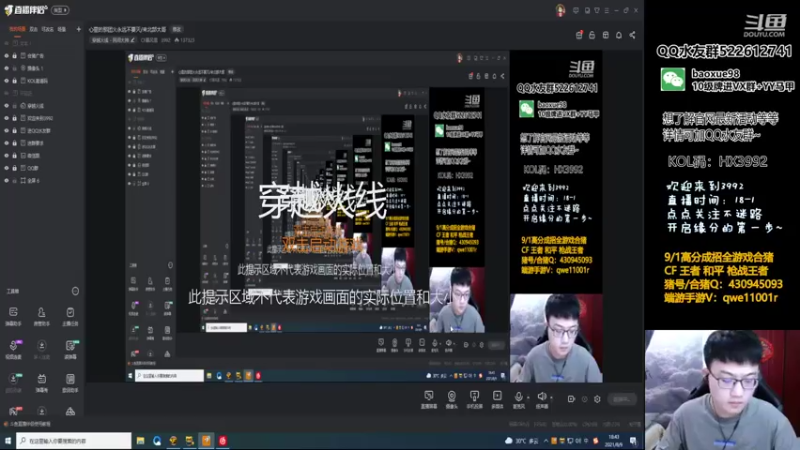Open the red app icon on taskbar
The height and width of the screenshot is (450, 800).
coord(223,441)
